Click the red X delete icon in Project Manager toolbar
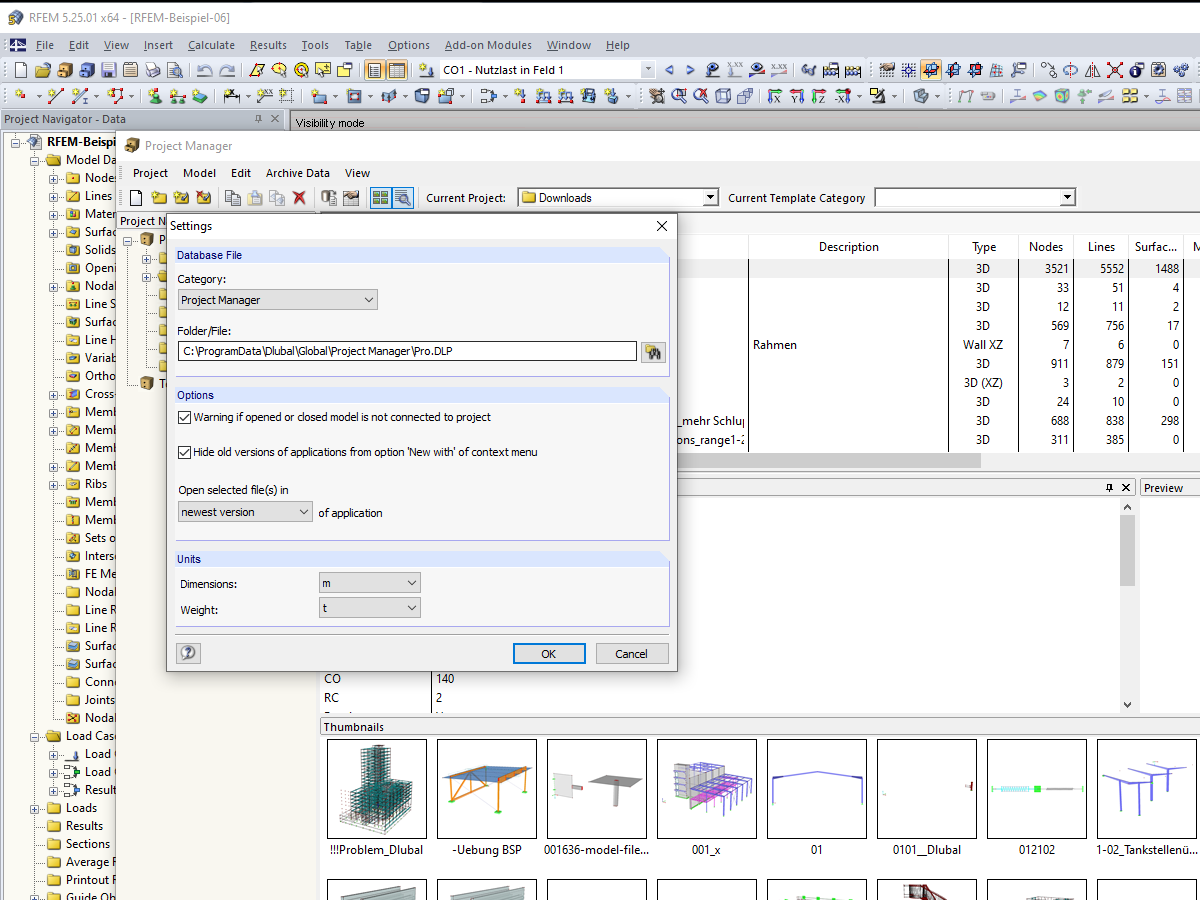Viewport: 1200px width, 900px height. (x=298, y=198)
